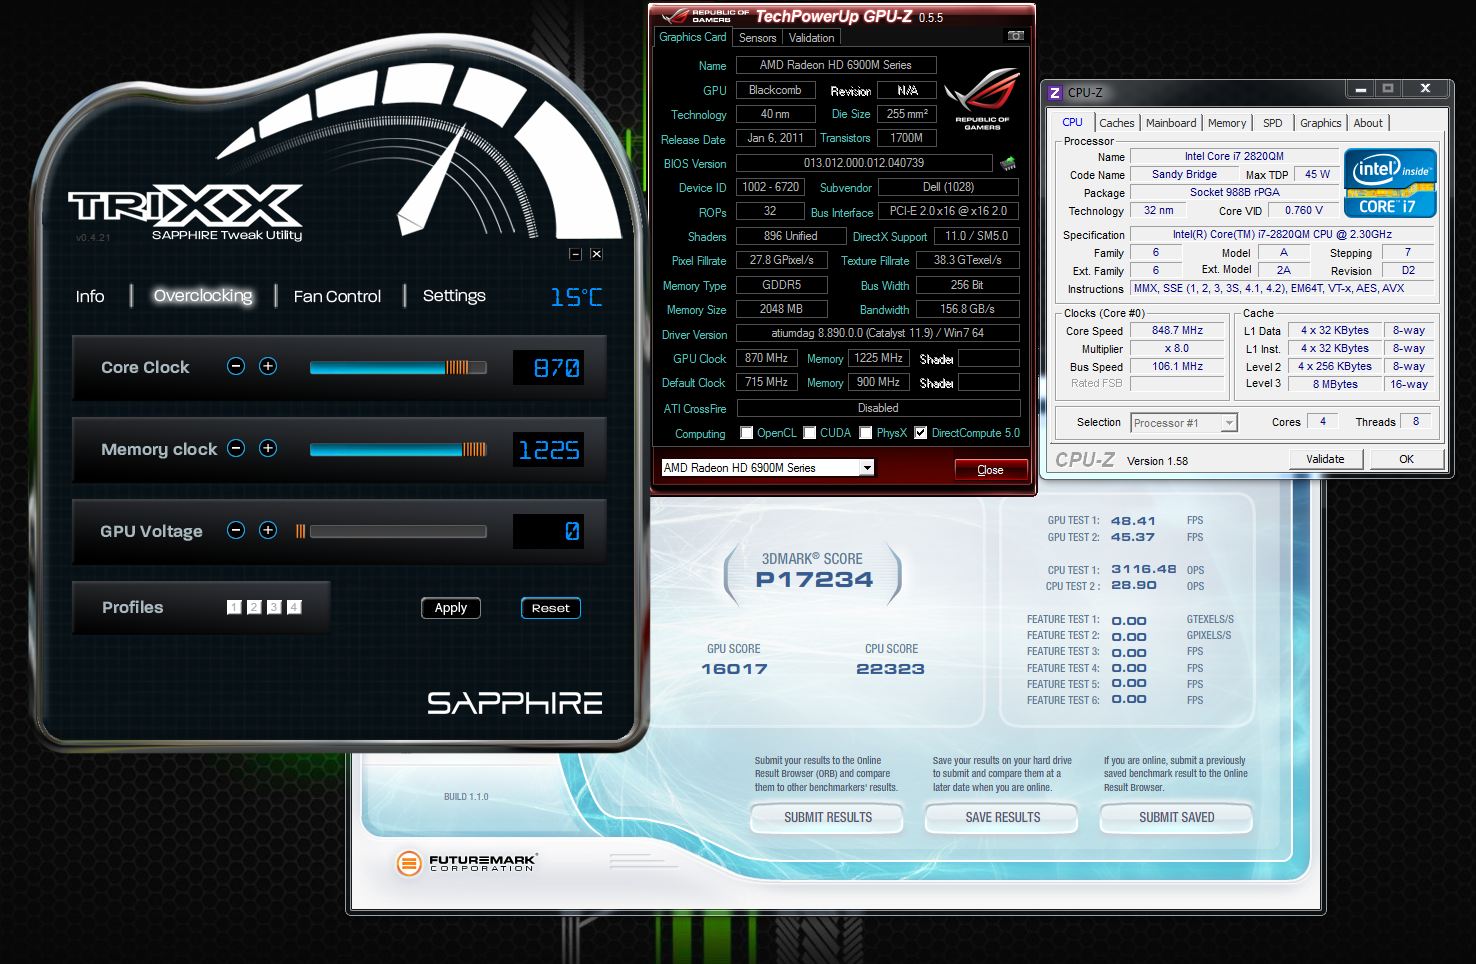Decrease Core Clock with minus button
This screenshot has height=964, width=1476.
tap(236, 366)
